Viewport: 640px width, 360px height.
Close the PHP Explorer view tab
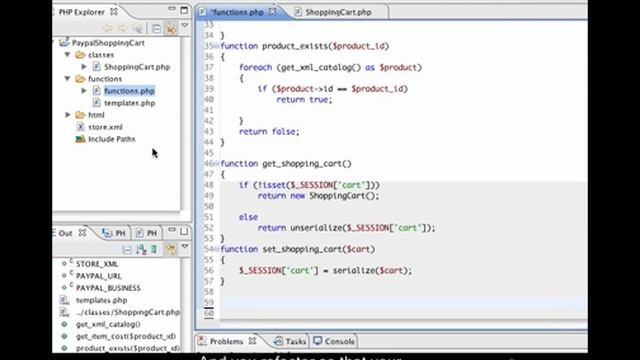point(114,12)
